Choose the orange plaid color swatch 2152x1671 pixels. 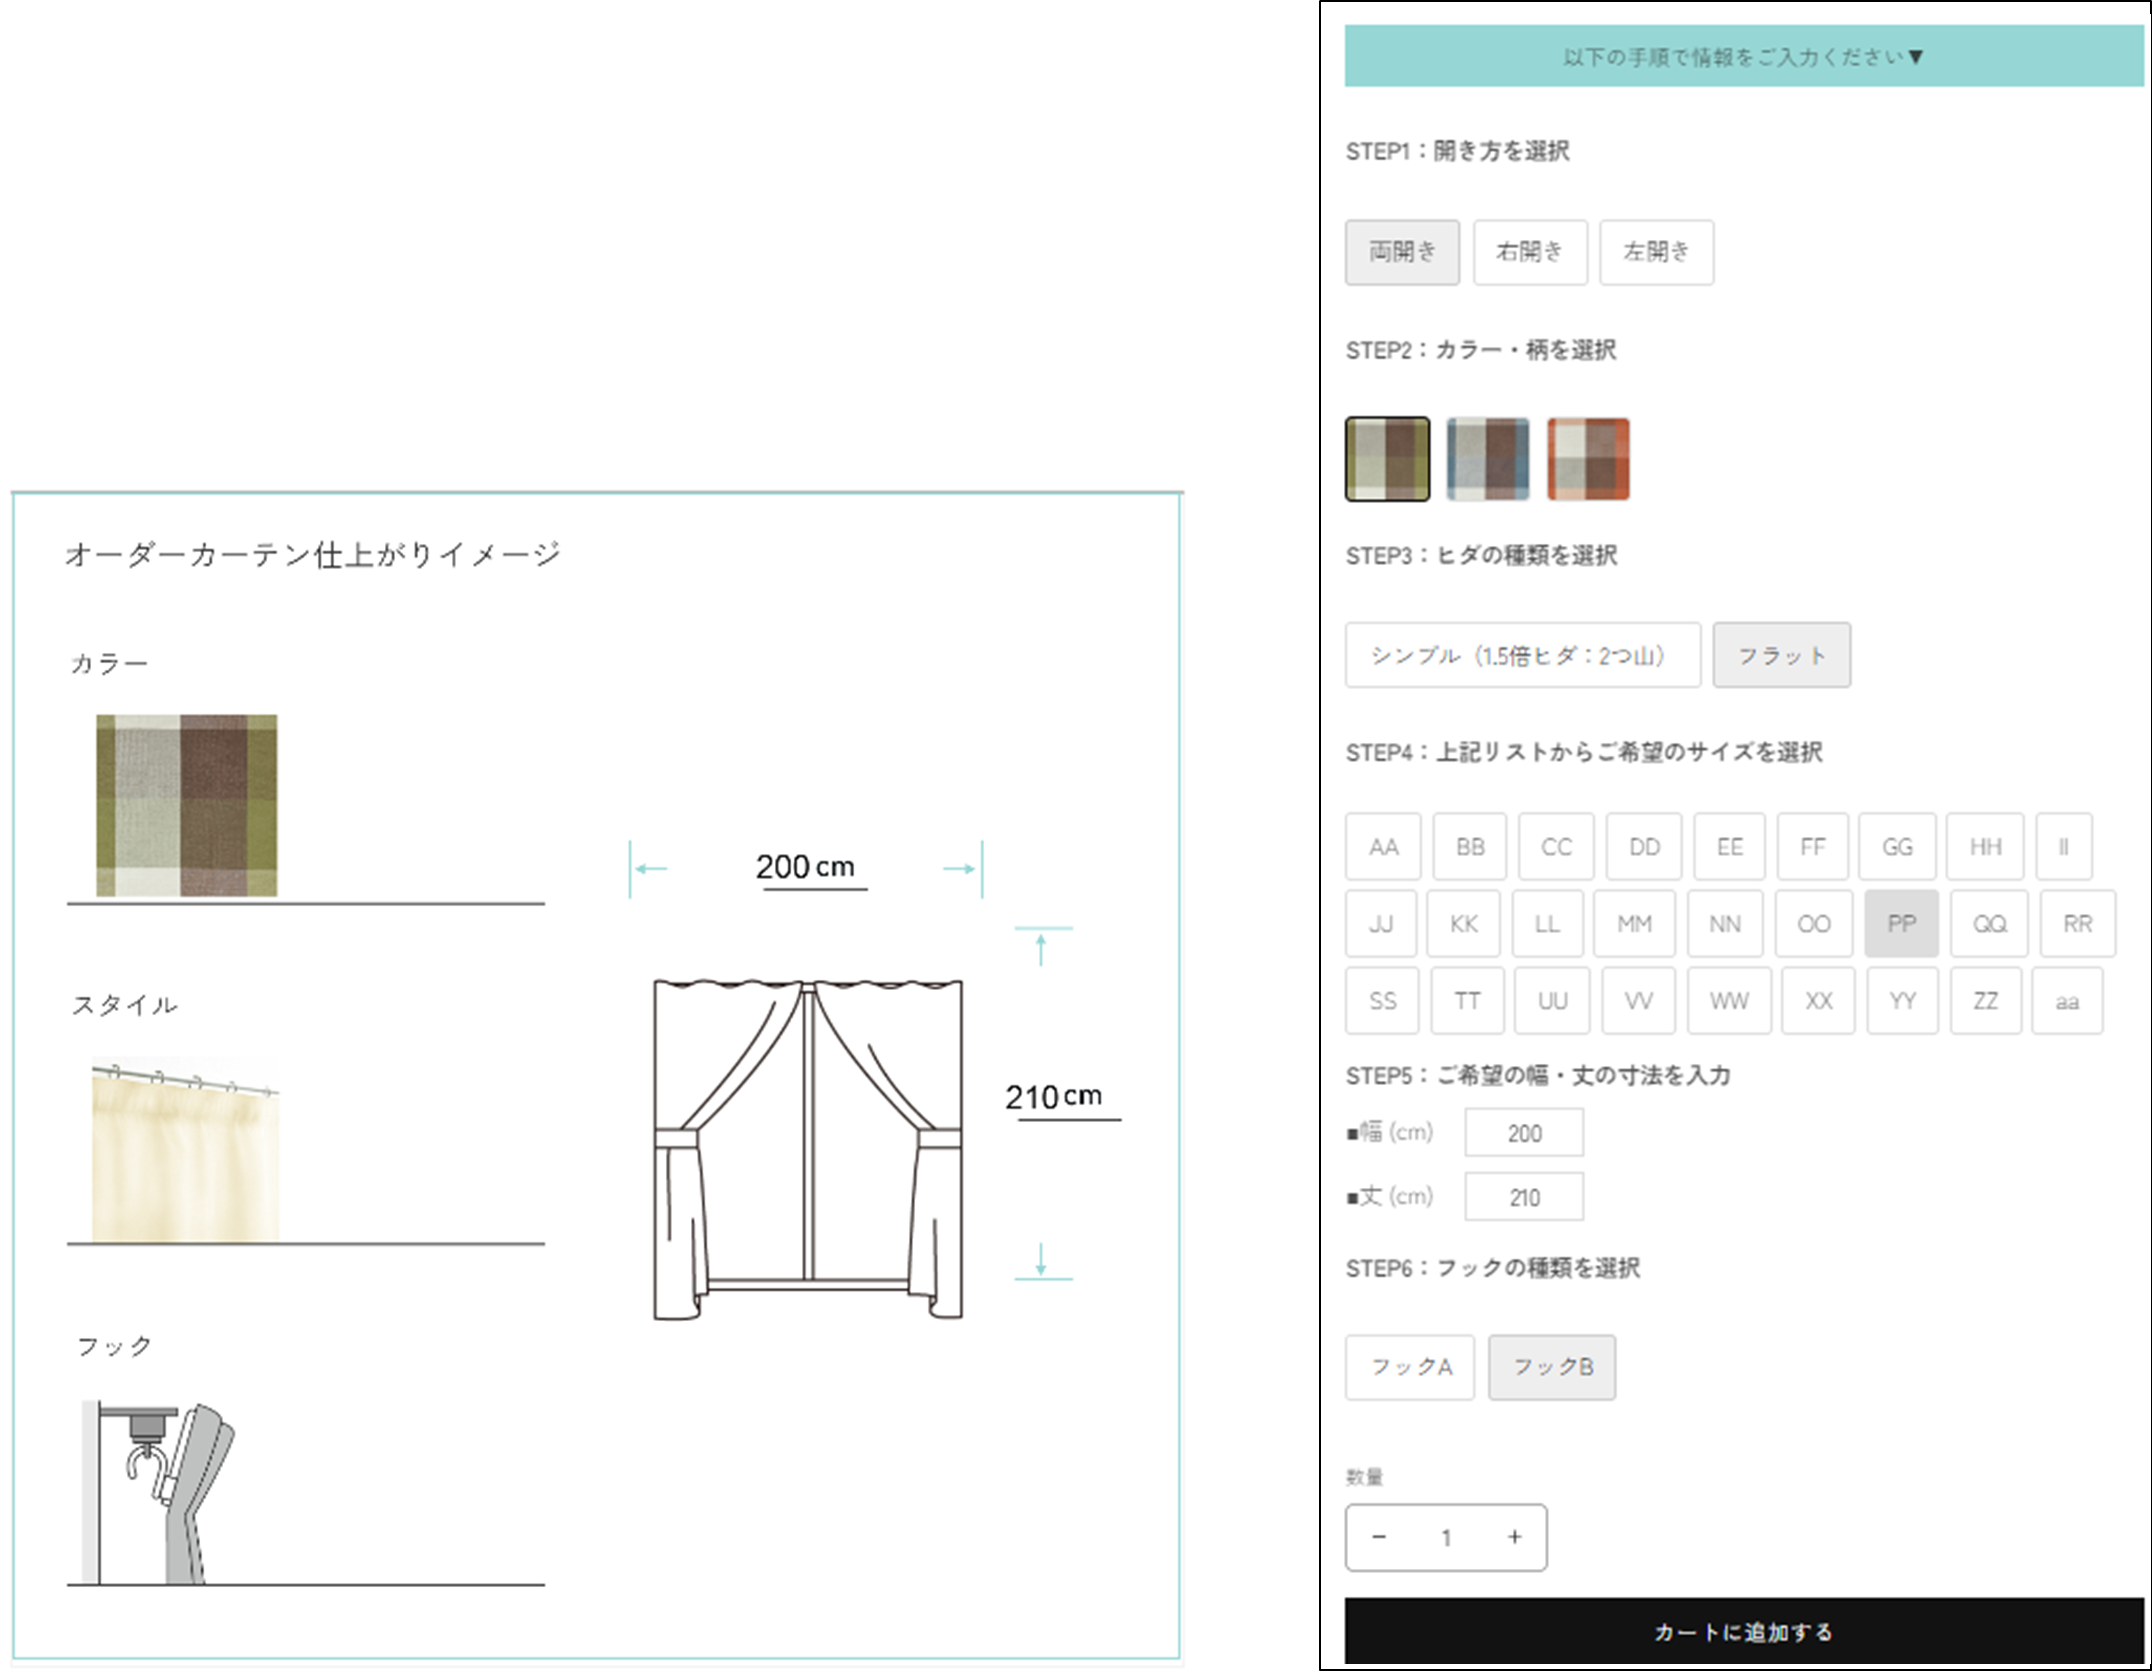[1588, 459]
